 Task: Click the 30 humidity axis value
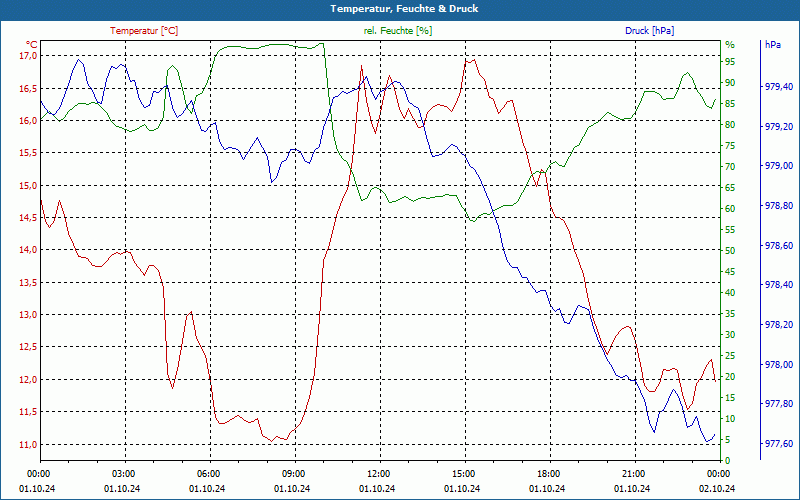point(730,335)
